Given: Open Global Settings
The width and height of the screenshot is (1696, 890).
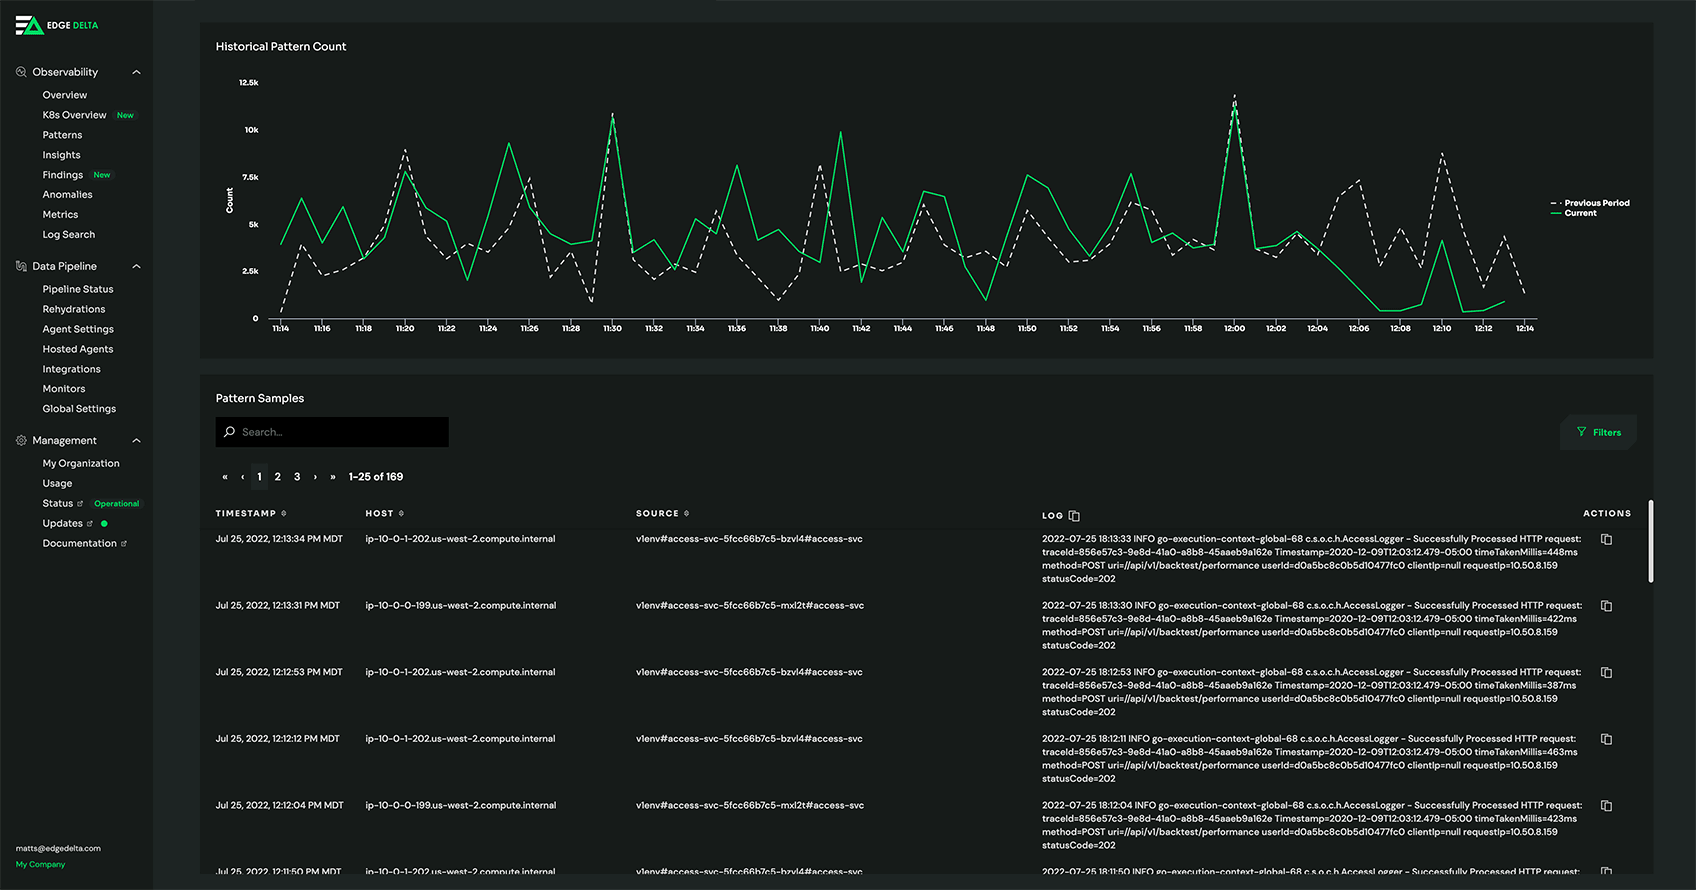Looking at the screenshot, I should click(79, 409).
